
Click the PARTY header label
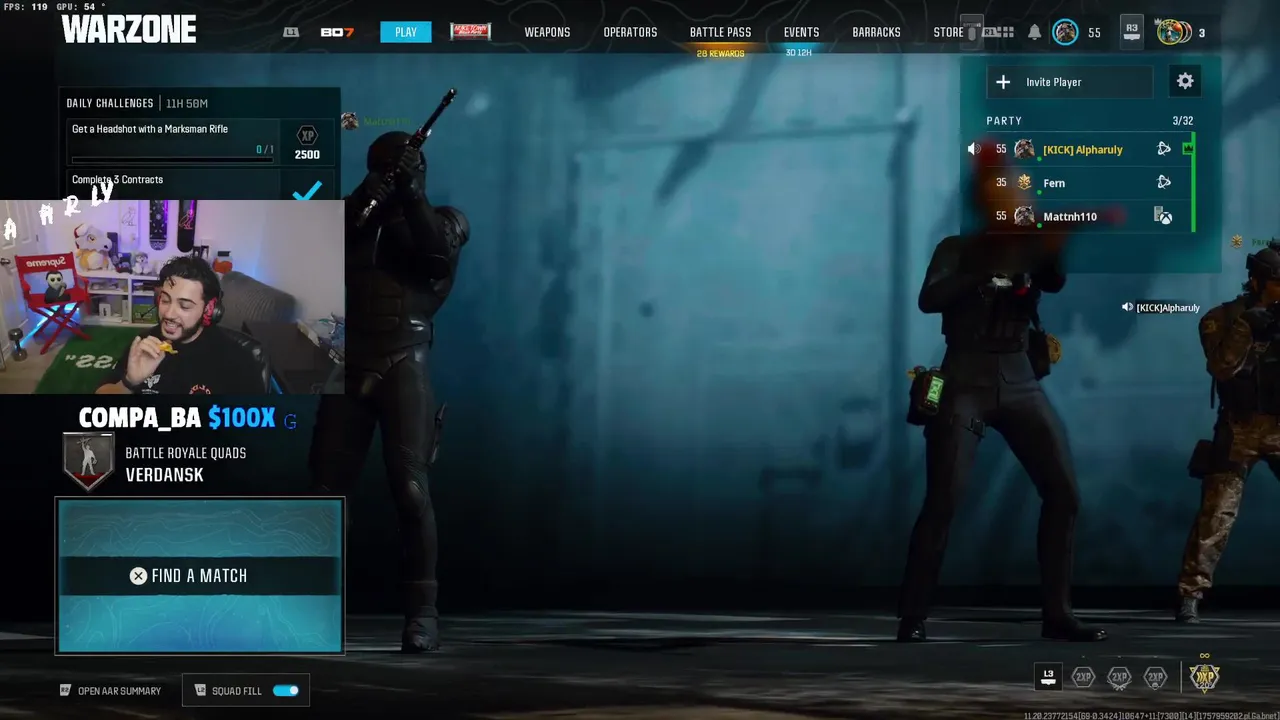click(1004, 121)
